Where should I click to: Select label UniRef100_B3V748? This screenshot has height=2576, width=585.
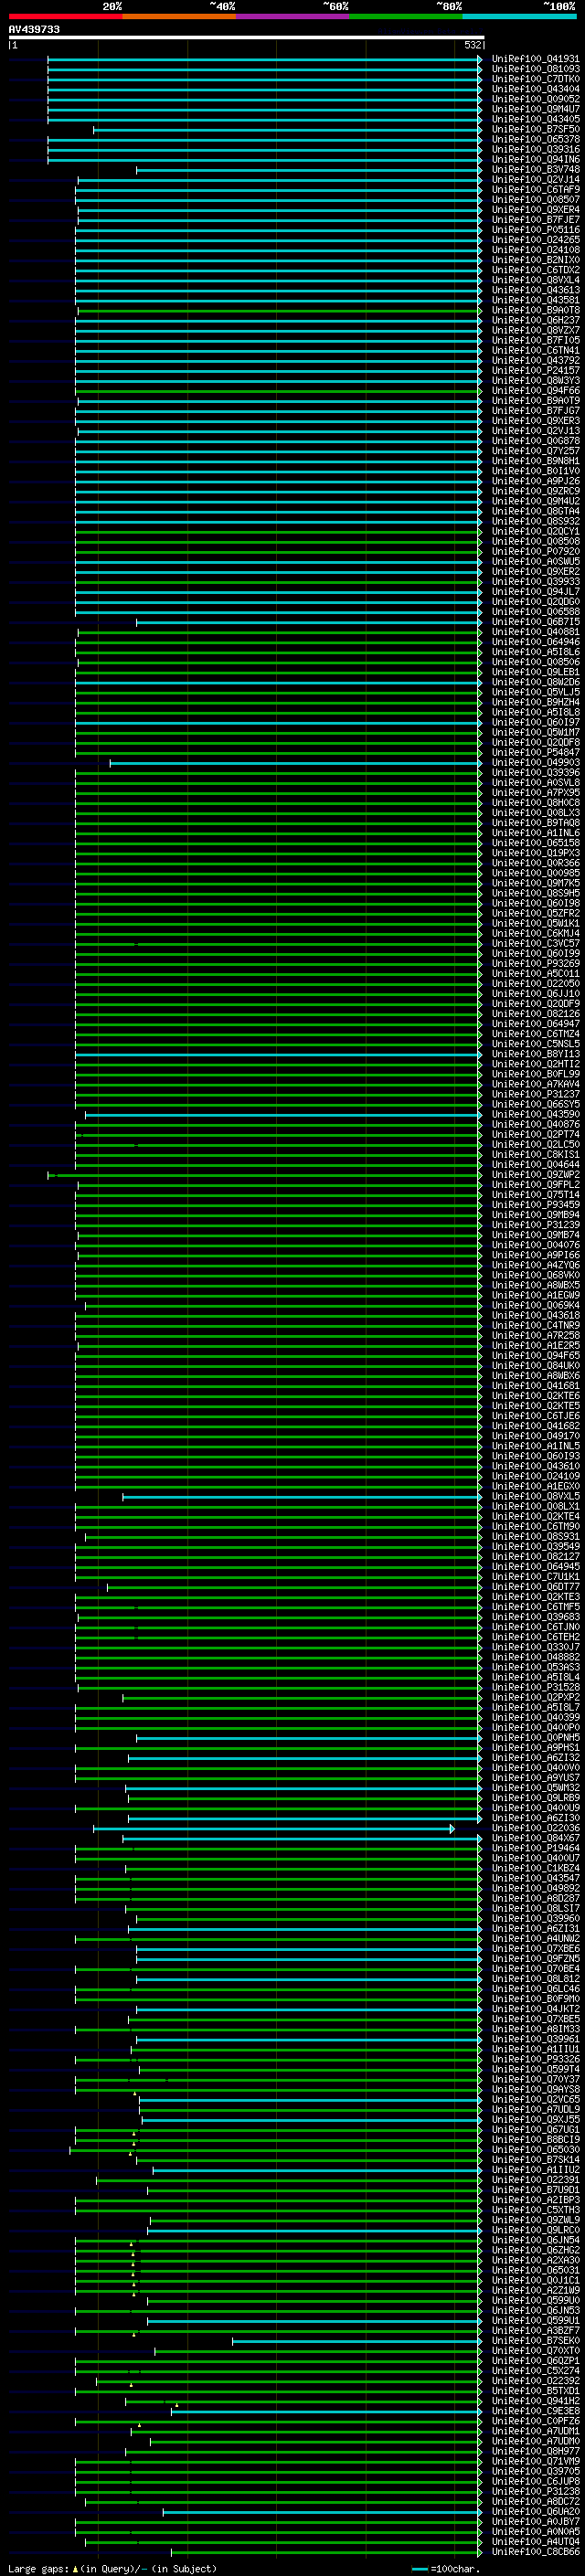(535, 170)
